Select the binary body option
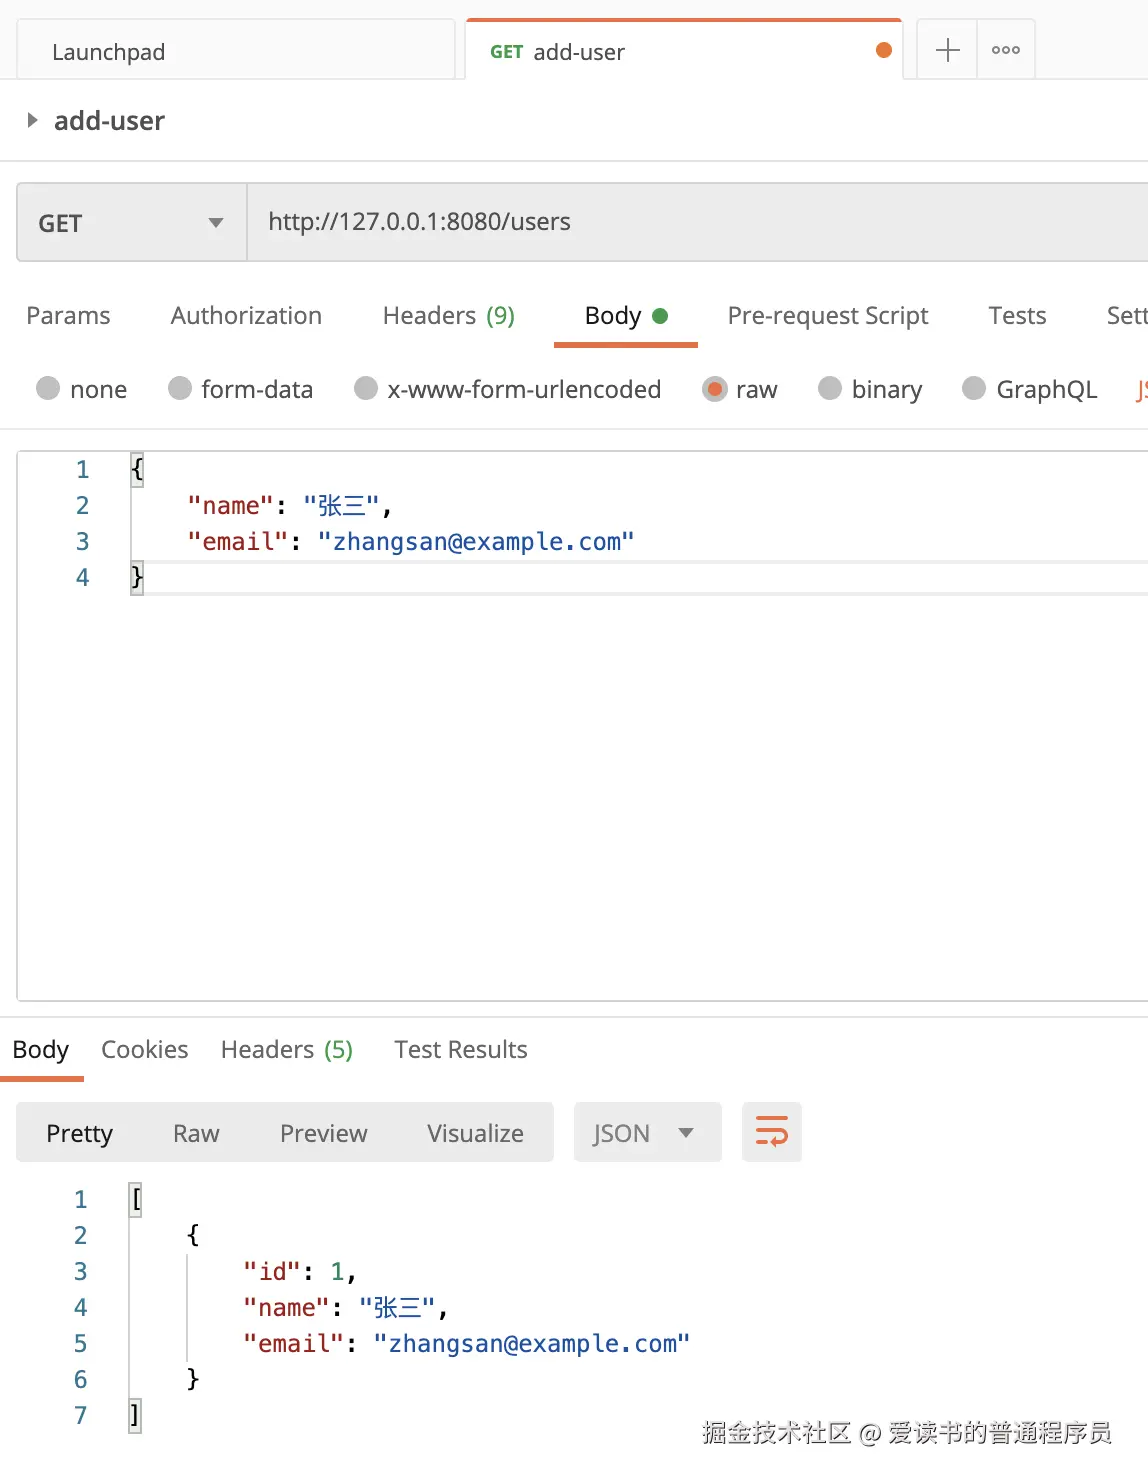This screenshot has height=1482, width=1148. (x=830, y=389)
